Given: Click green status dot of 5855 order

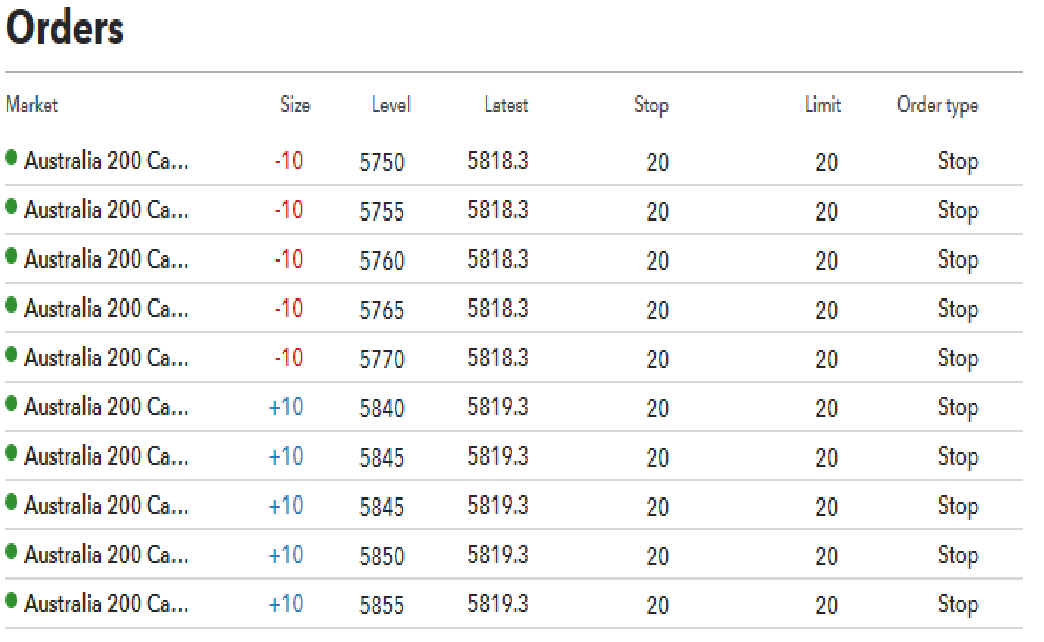Looking at the screenshot, I should pyautogui.click(x=11, y=601).
